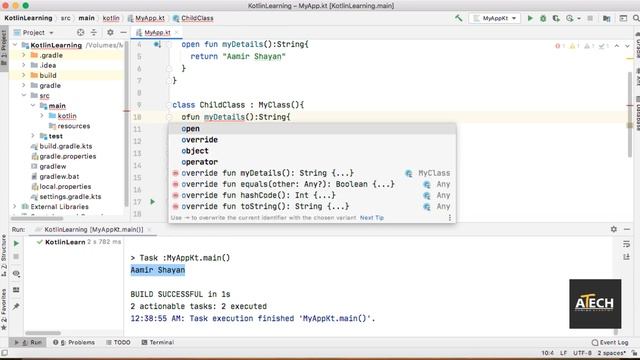
Task: Expand the test folder
Action: [33, 136]
